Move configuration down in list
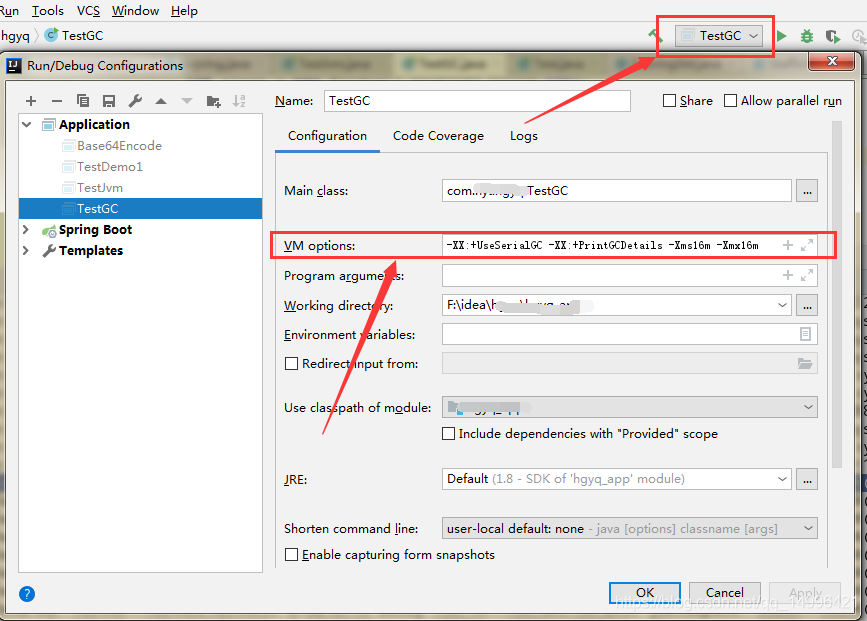The height and width of the screenshot is (621, 867). [187, 101]
